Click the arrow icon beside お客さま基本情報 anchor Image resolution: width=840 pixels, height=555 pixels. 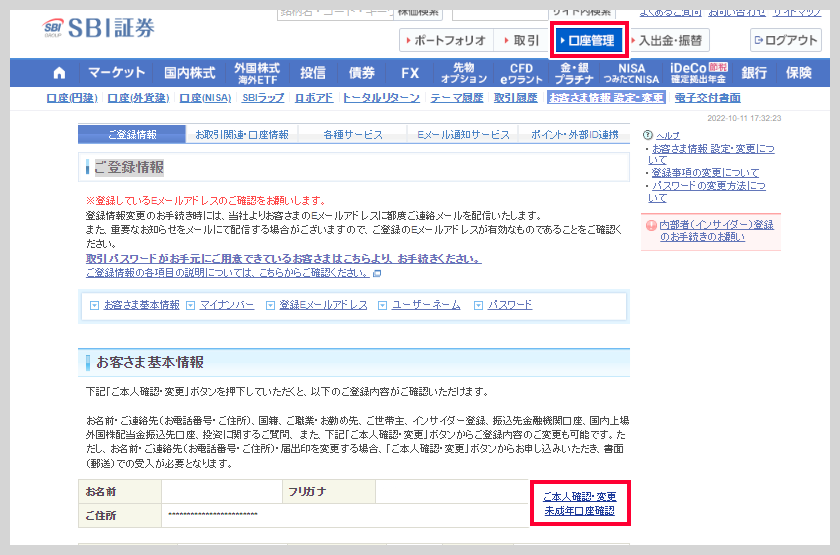point(94,305)
